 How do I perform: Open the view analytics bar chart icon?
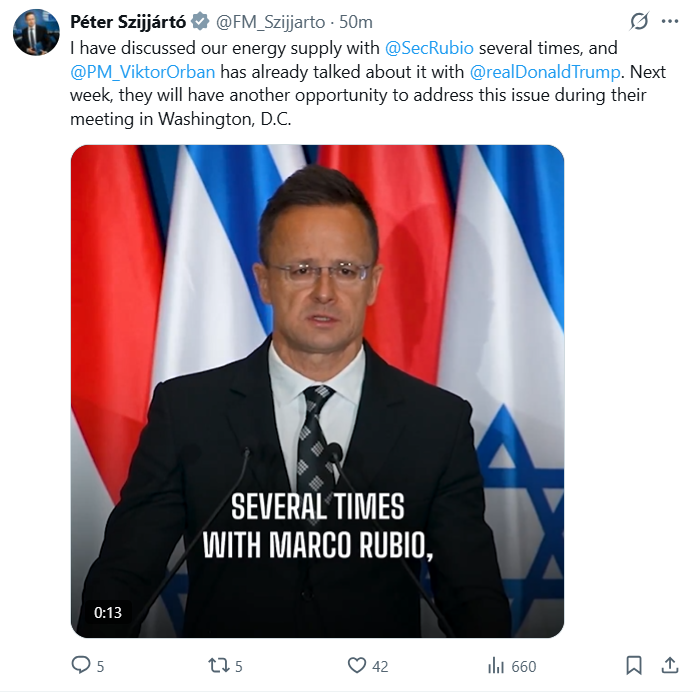[x=495, y=665]
